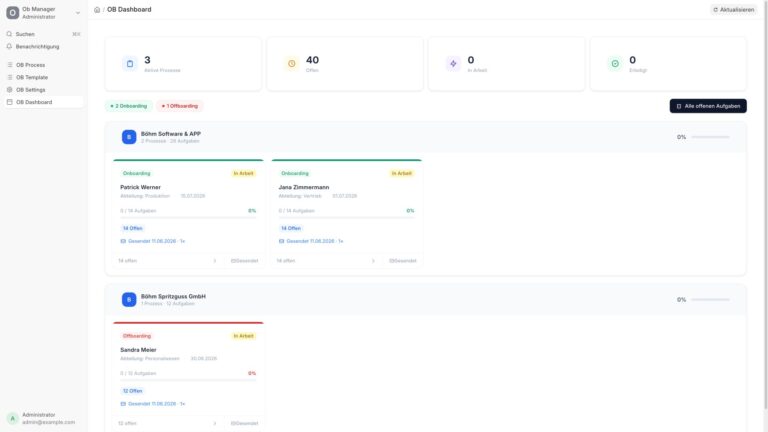The height and width of the screenshot is (432, 768).
Task: Click the progress bar of Böhm Spritzguss GmbH
Action: 710,300
